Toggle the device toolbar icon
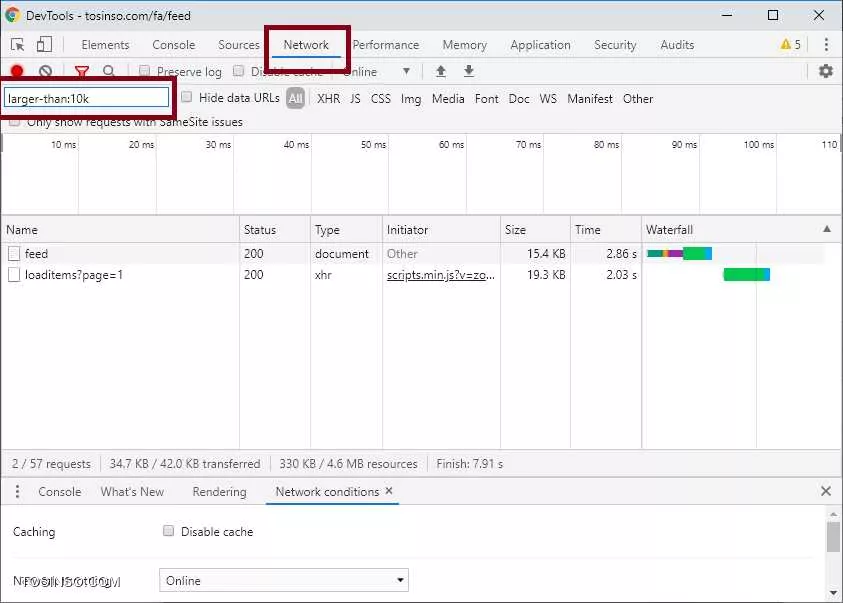This screenshot has height=603, width=843. [44, 45]
